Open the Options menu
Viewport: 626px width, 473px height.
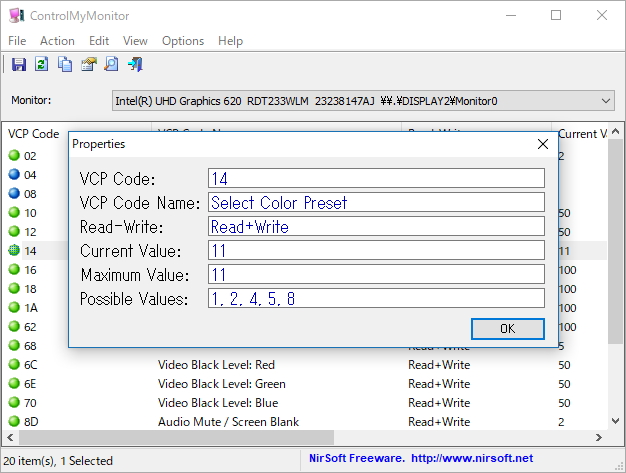click(183, 41)
